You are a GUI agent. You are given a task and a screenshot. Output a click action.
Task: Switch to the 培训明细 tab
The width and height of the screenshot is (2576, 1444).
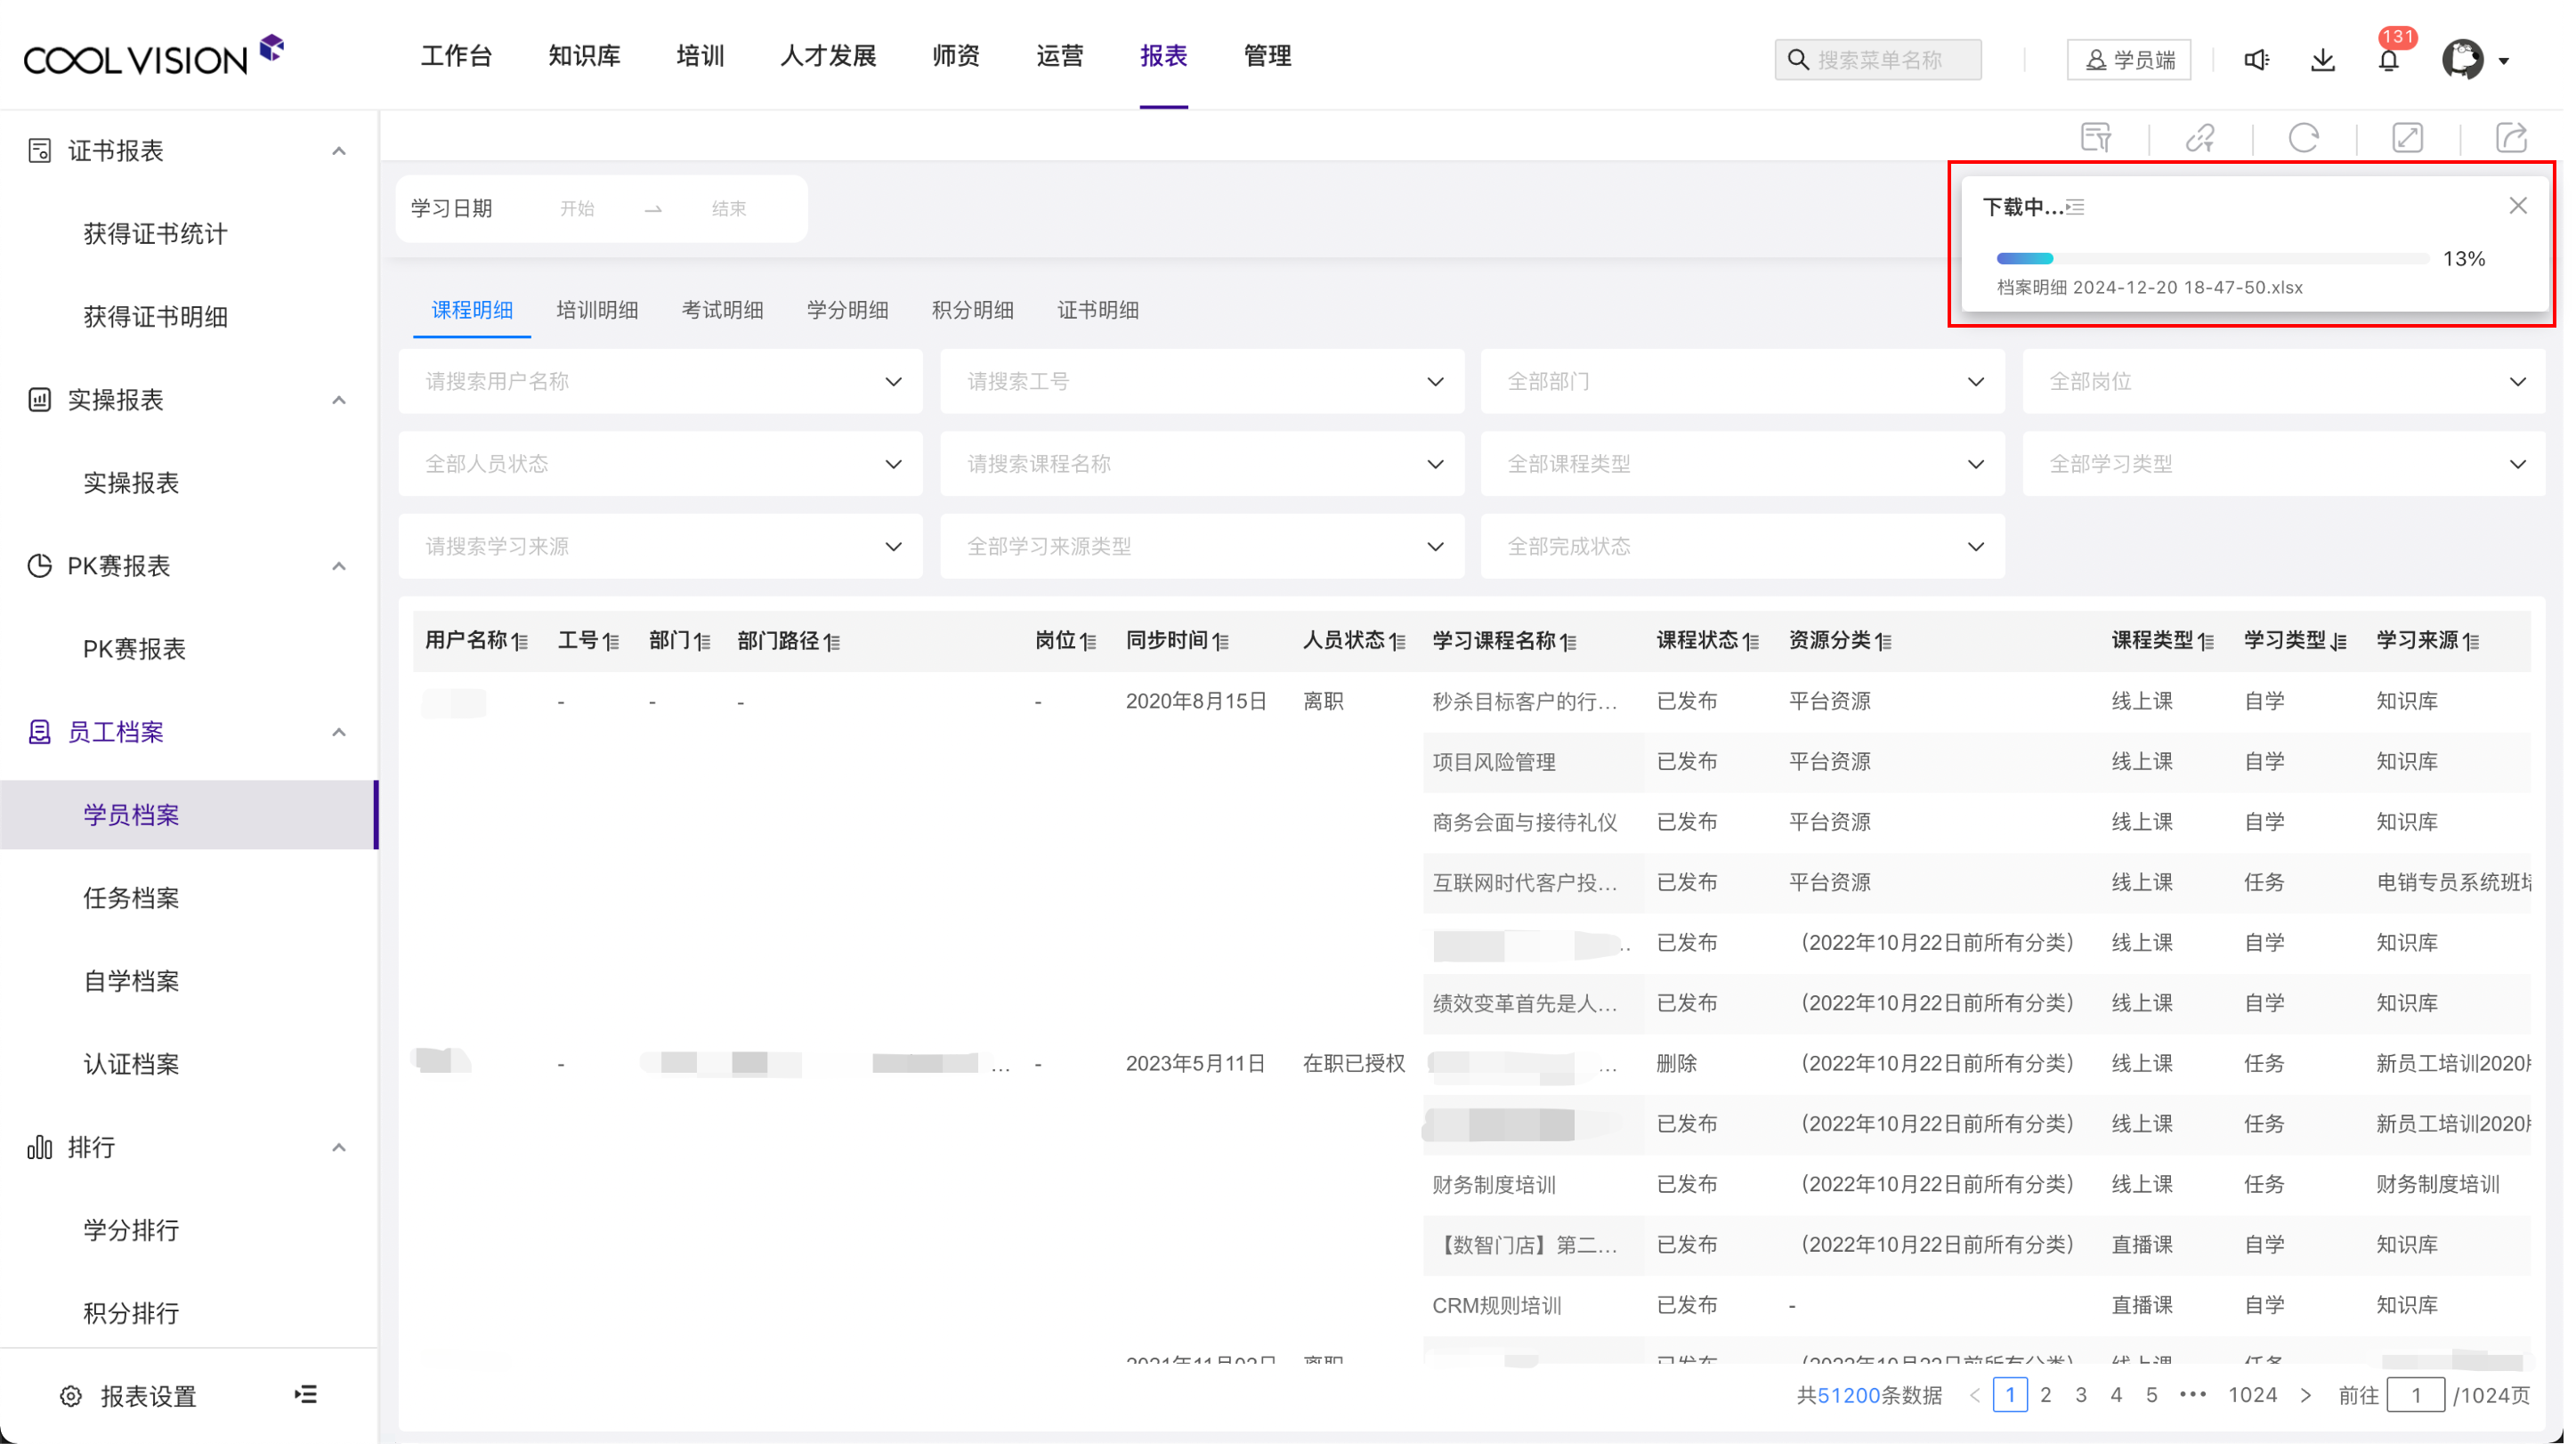[x=597, y=310]
